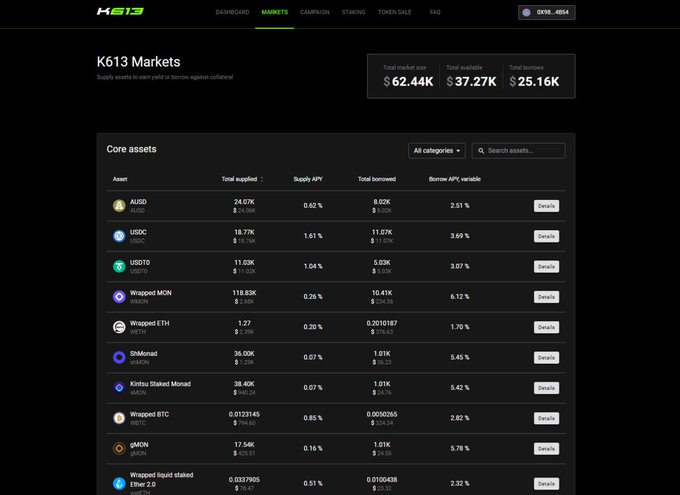Click the Kintsu Staked Monad token icon
The image size is (680, 495).
[119, 388]
